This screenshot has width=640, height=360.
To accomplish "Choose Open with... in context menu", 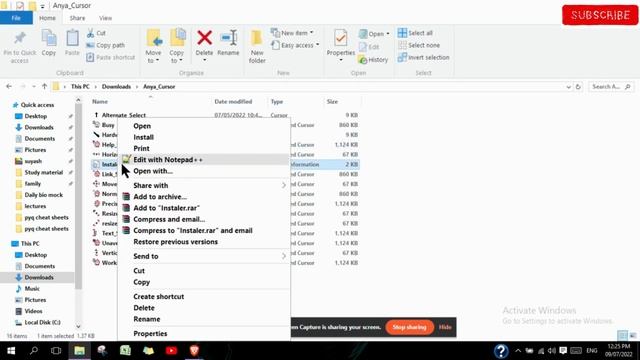I will [x=153, y=171].
